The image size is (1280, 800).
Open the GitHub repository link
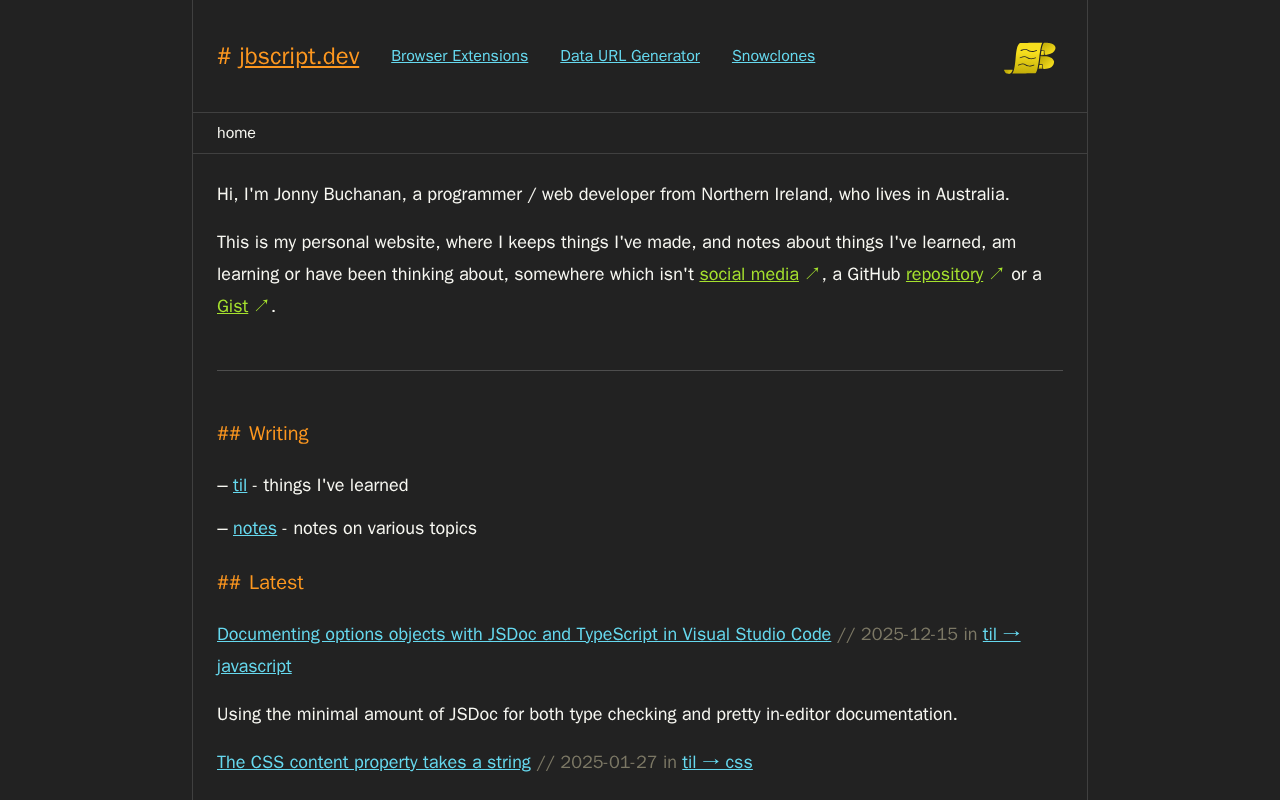coord(944,274)
